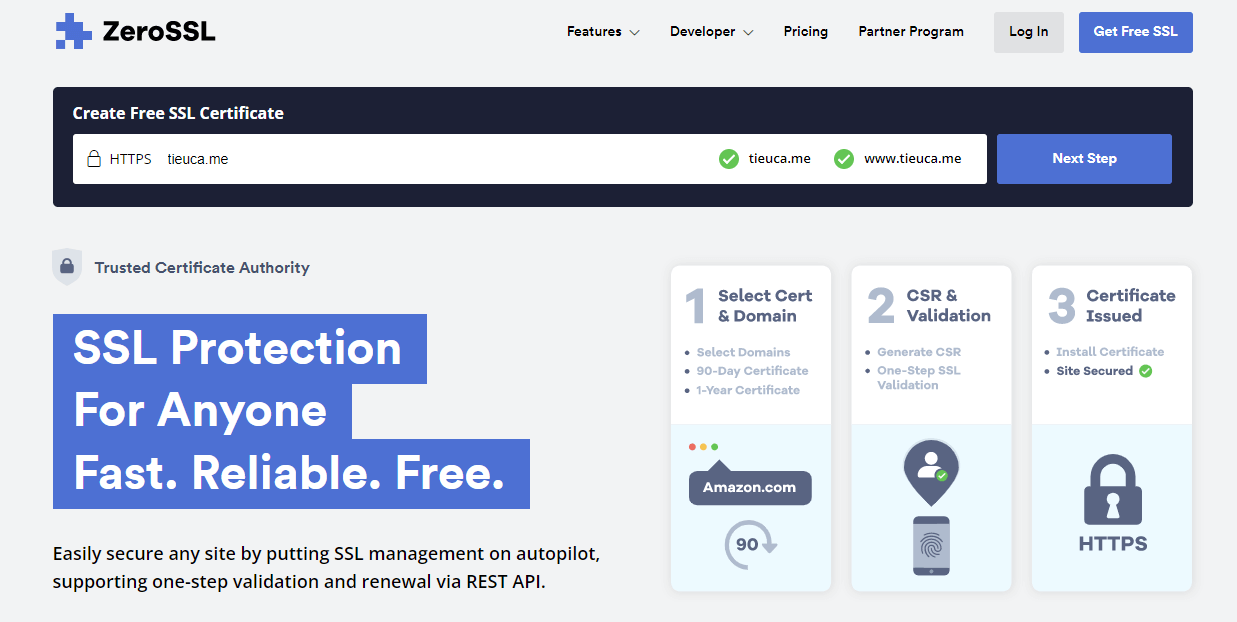Viewport: 1237px width, 622px height.
Task: Click the Easily secure any site description text
Action: tap(326, 567)
